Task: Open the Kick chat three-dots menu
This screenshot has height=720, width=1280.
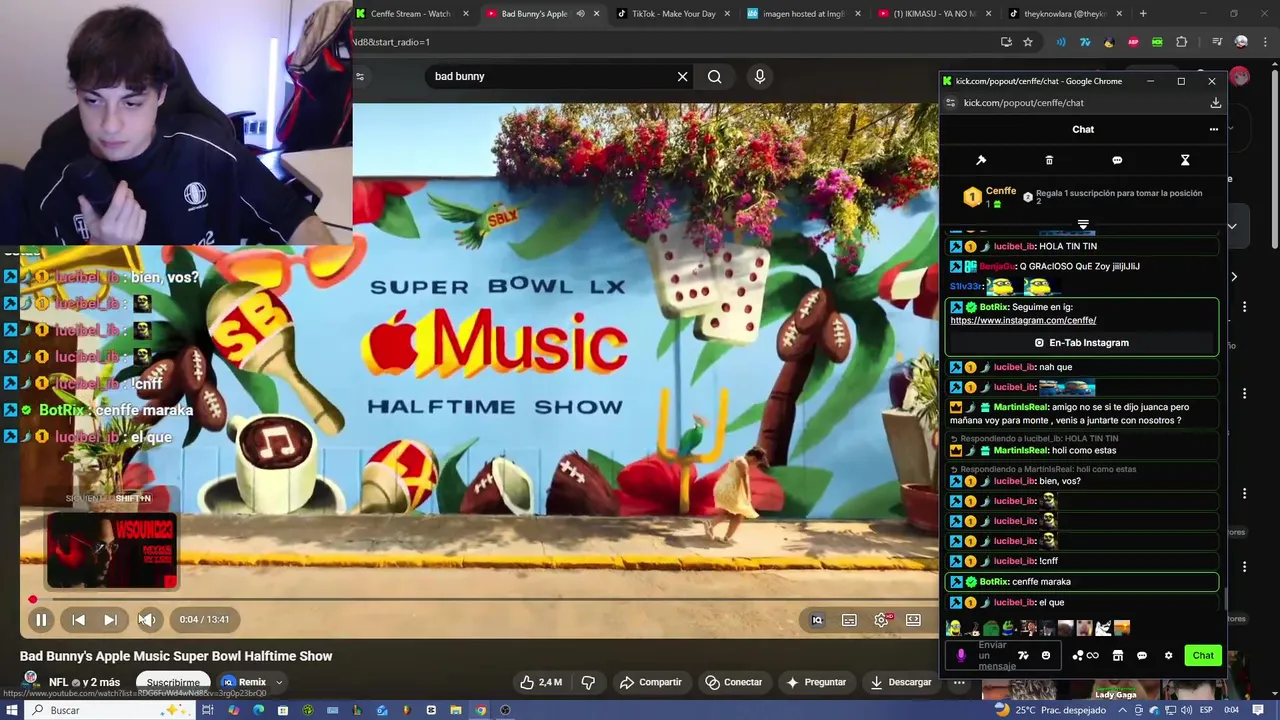Action: (x=1214, y=129)
